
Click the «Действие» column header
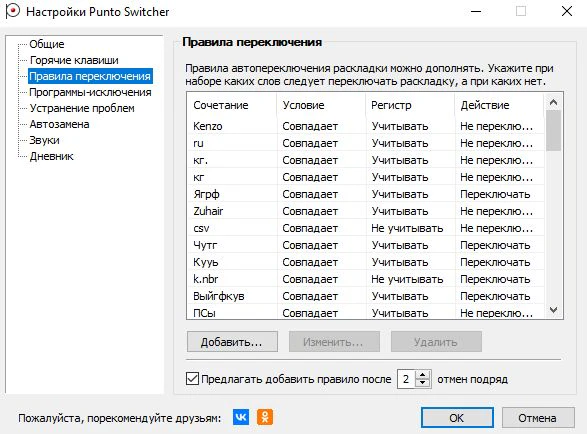point(499,105)
